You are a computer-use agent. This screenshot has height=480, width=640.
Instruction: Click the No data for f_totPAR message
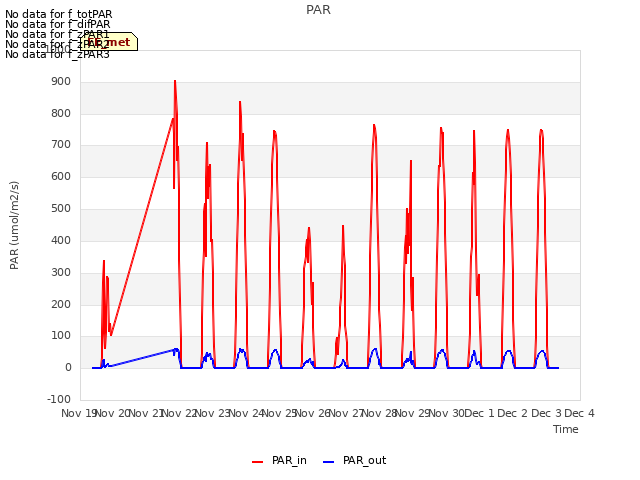[58, 14]
